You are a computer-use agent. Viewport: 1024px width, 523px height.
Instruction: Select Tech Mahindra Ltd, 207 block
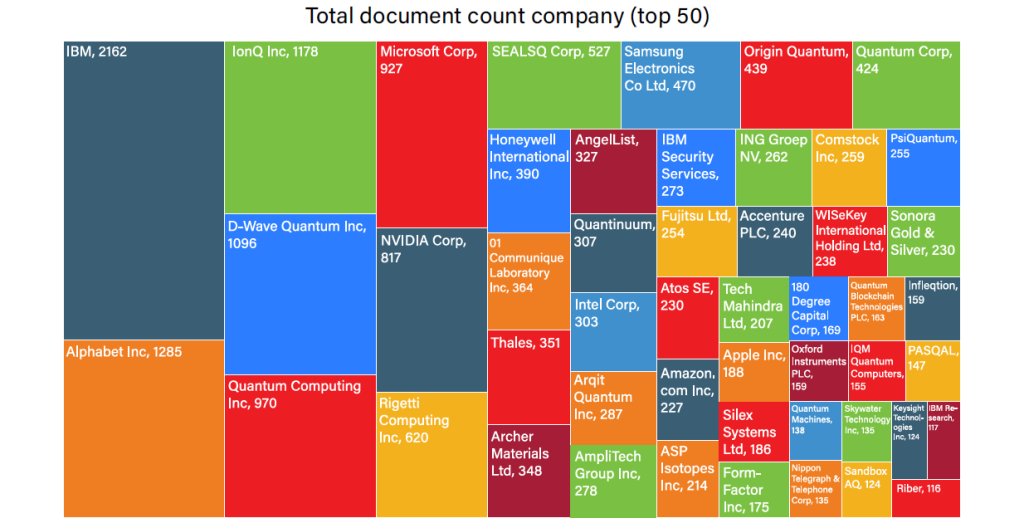tap(754, 309)
